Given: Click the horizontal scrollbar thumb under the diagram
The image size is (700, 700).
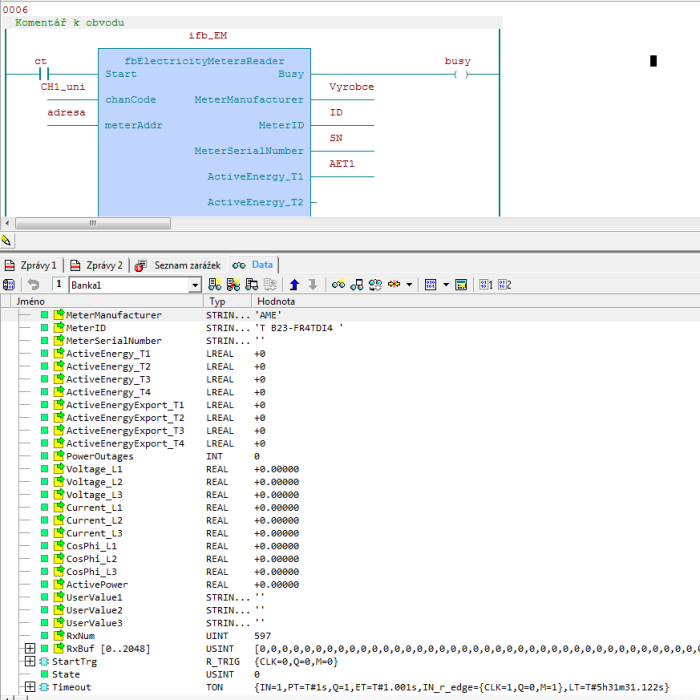Looking at the screenshot, I should (x=93, y=223).
